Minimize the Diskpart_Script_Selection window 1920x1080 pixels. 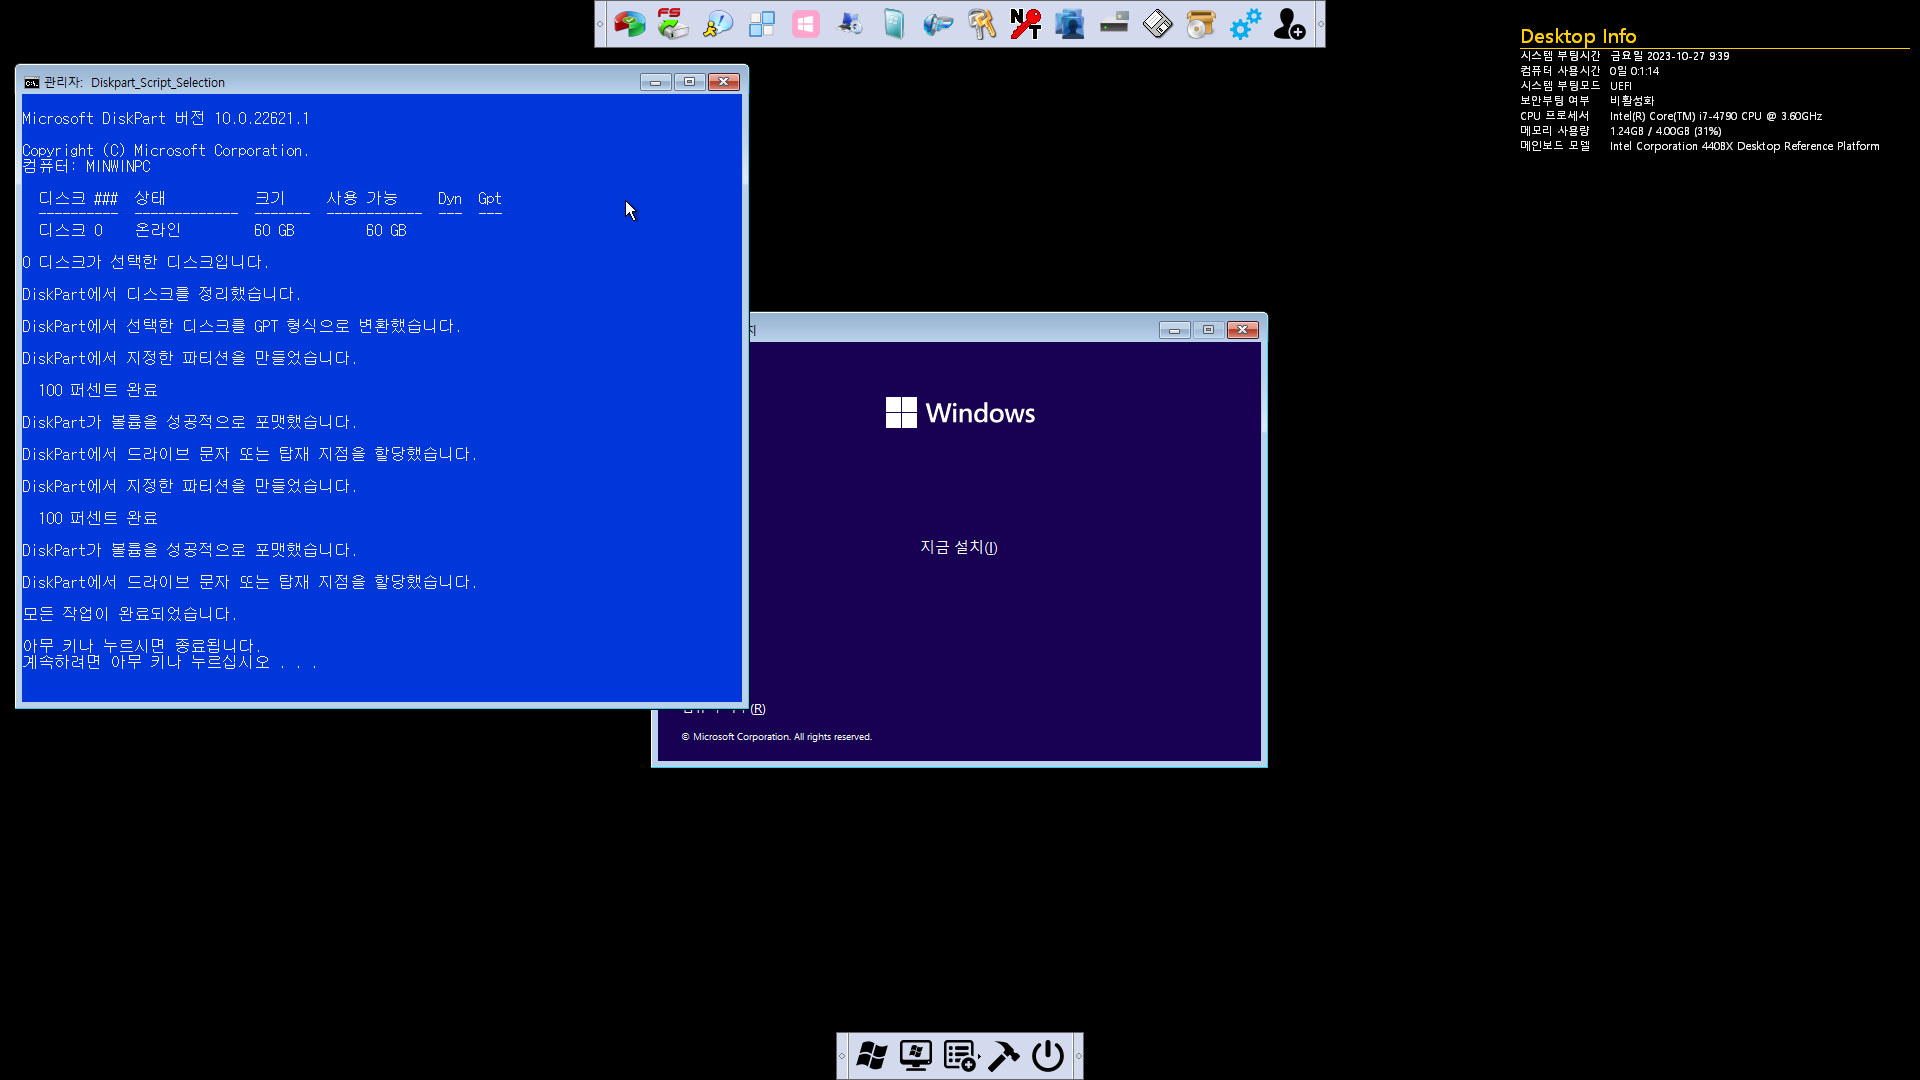pyautogui.click(x=656, y=82)
